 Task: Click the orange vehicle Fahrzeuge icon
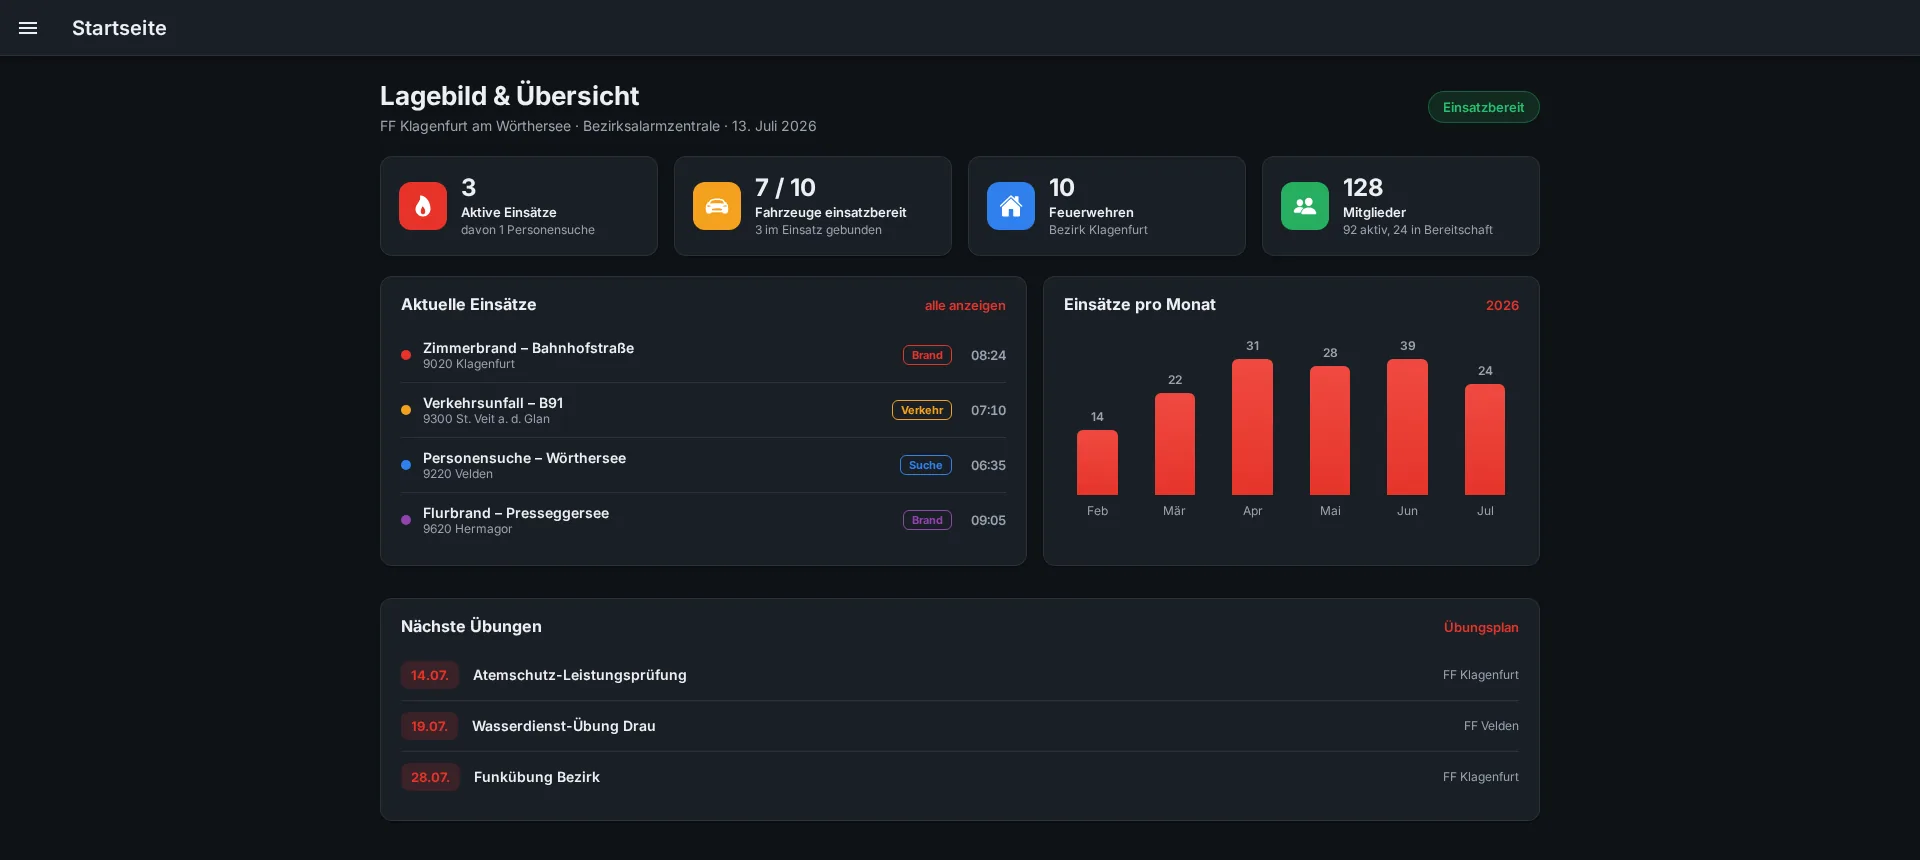click(x=717, y=206)
